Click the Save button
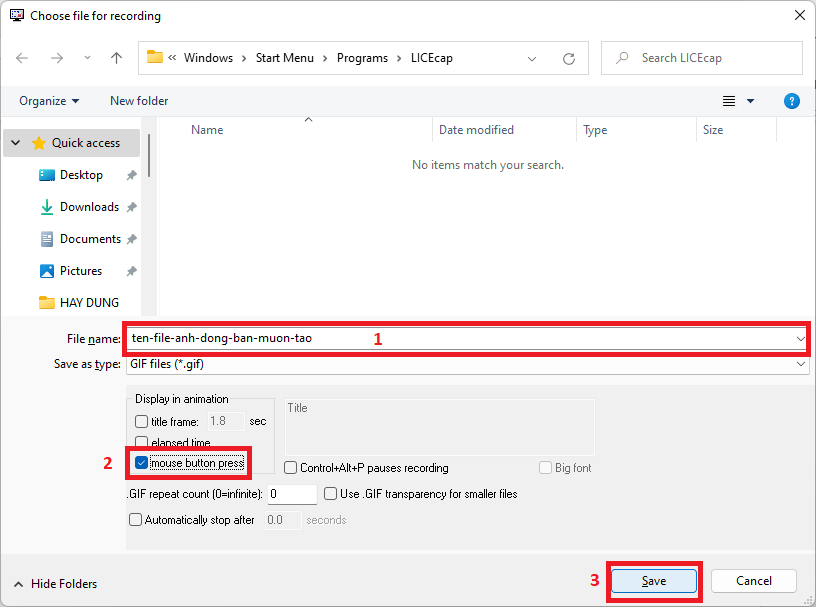This screenshot has height=607, width=816. (653, 581)
